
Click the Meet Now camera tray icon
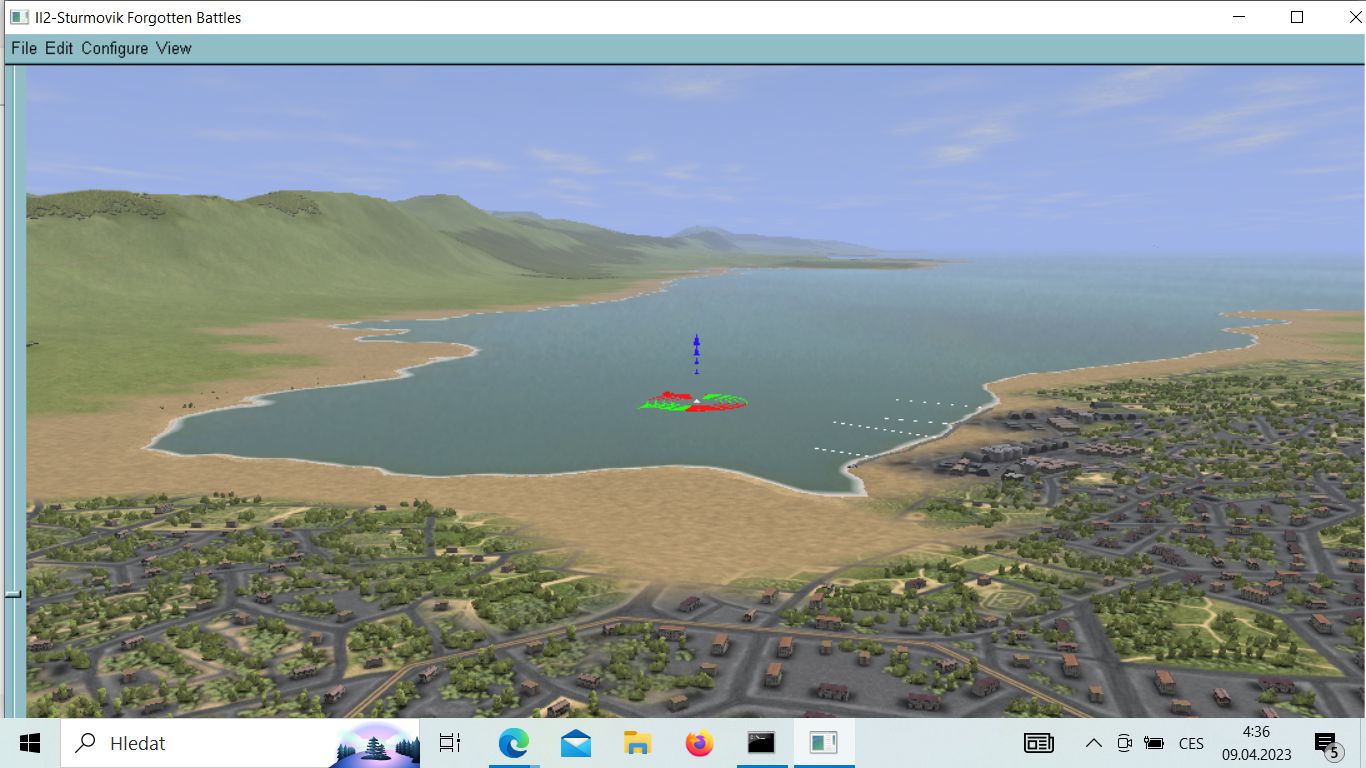(x=1124, y=743)
